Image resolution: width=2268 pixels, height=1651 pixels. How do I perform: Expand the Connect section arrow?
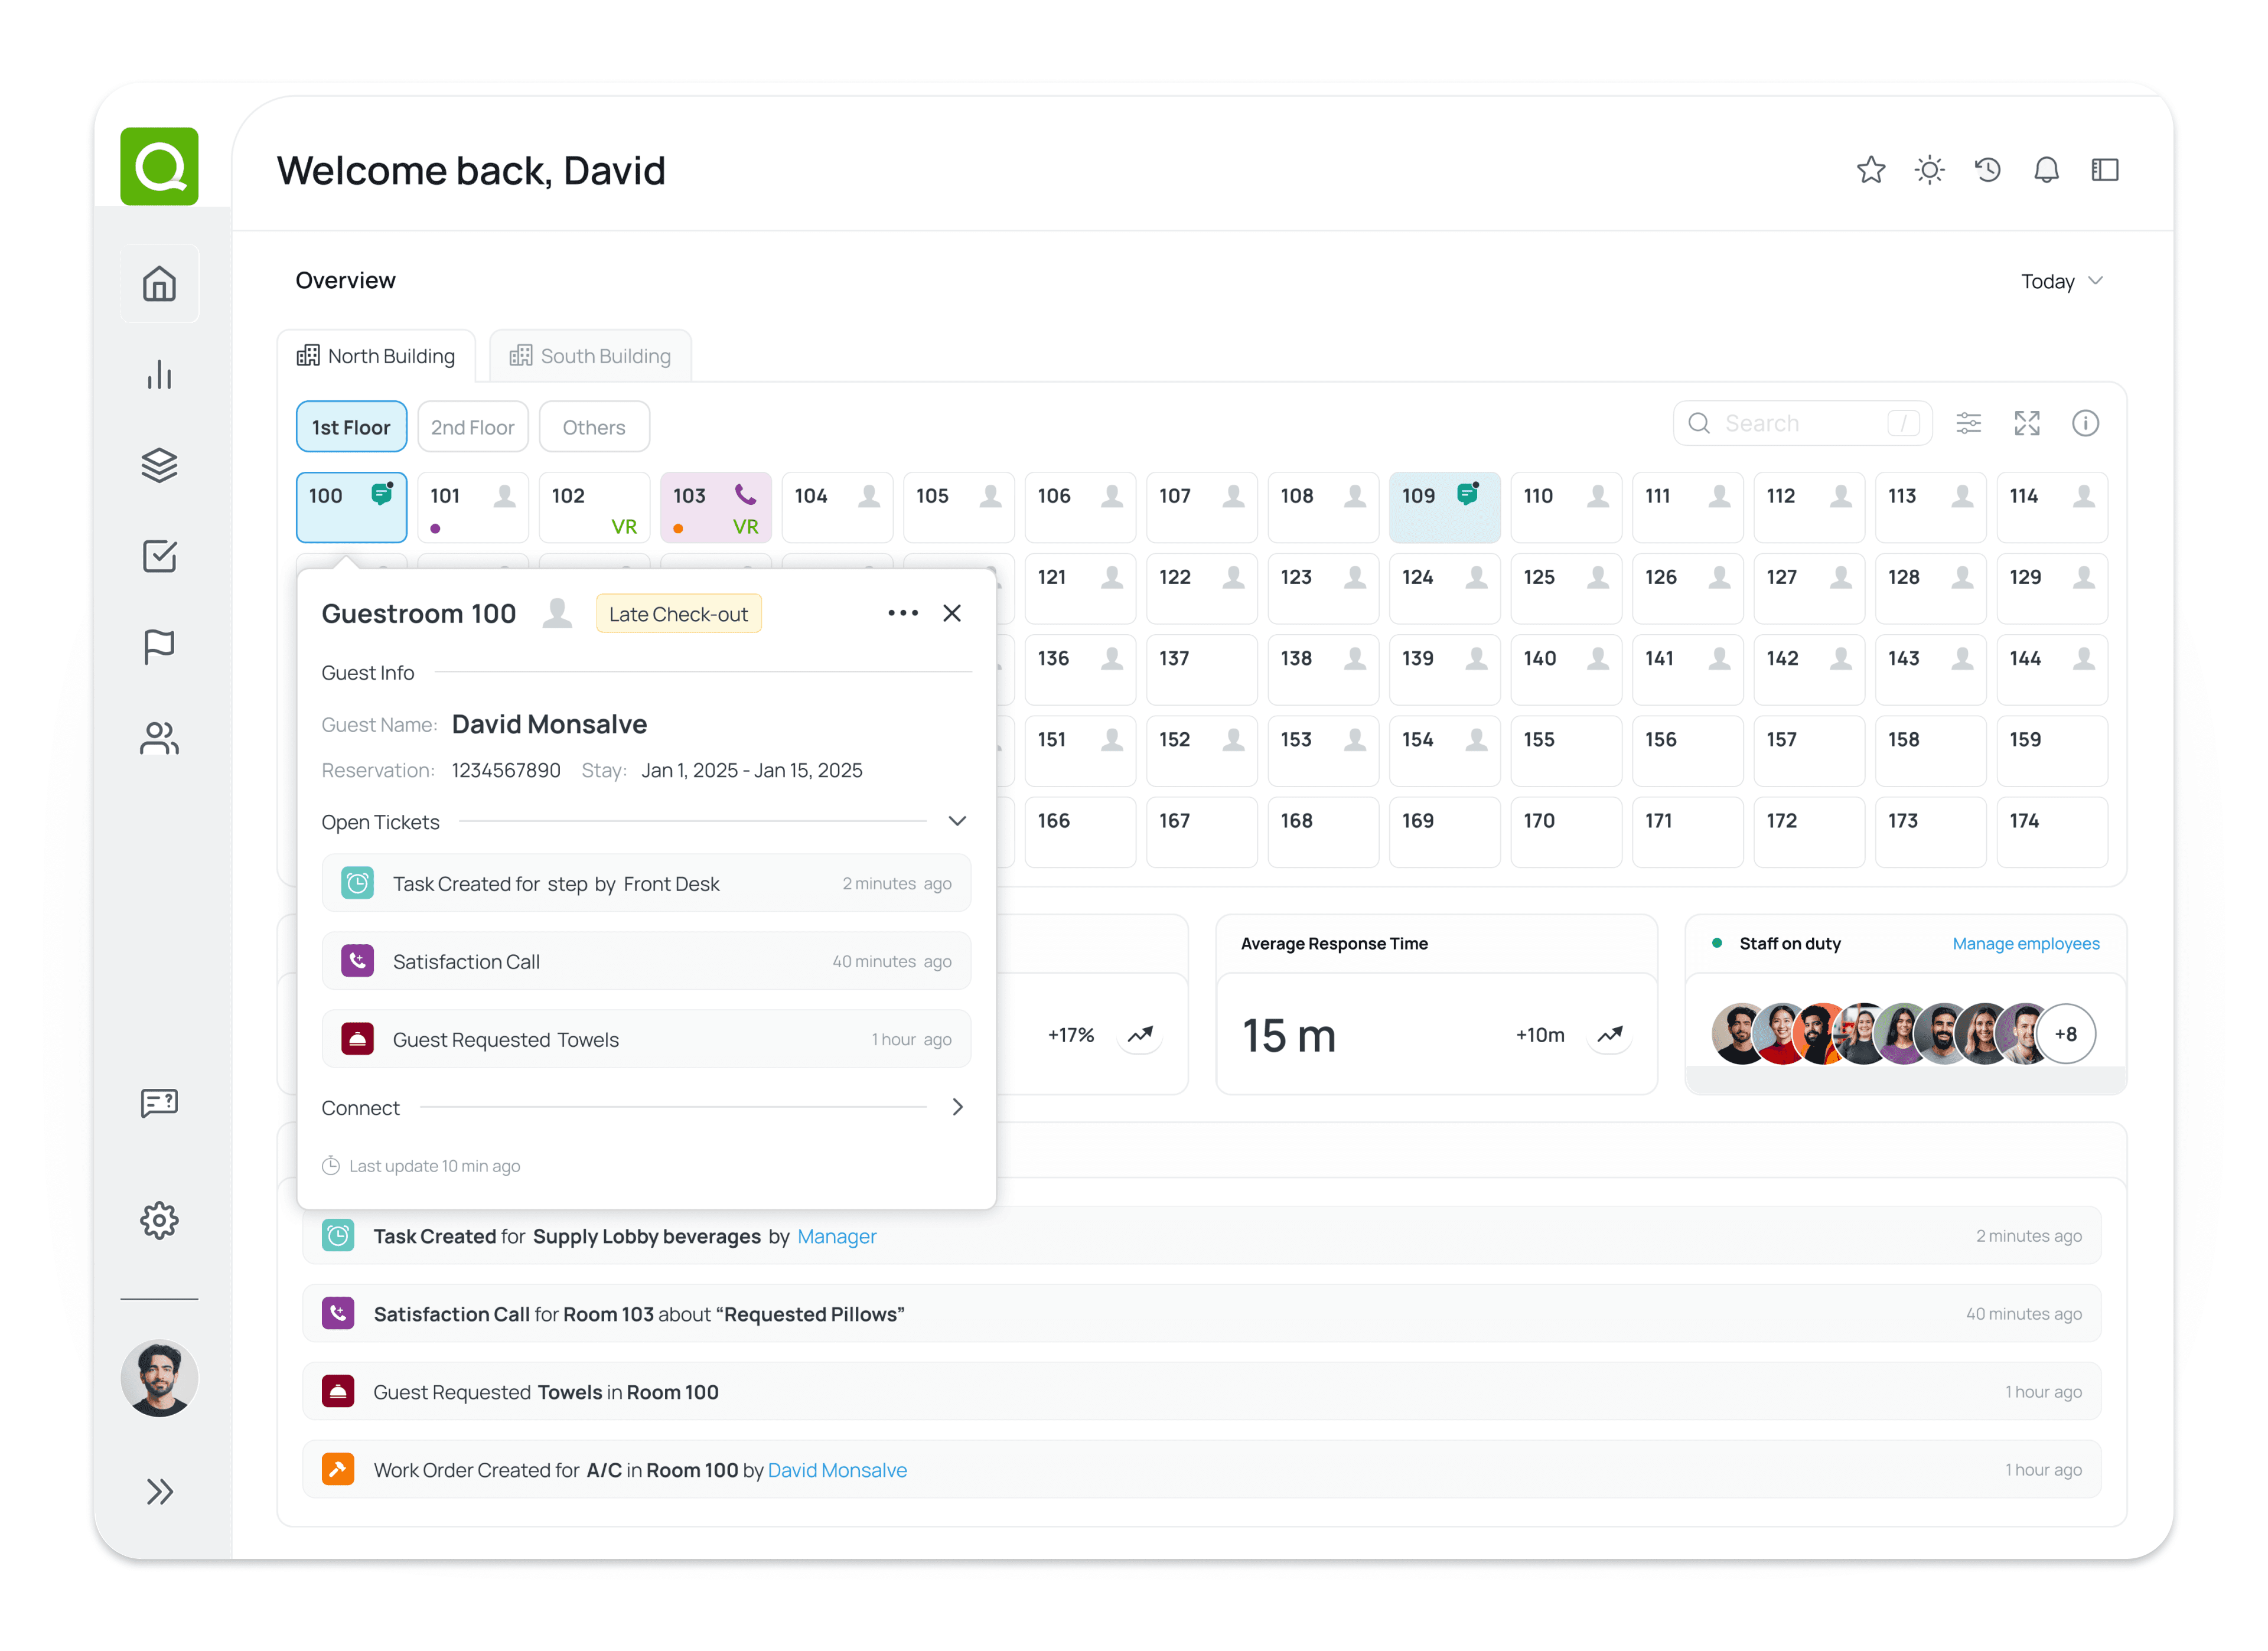tap(957, 1107)
